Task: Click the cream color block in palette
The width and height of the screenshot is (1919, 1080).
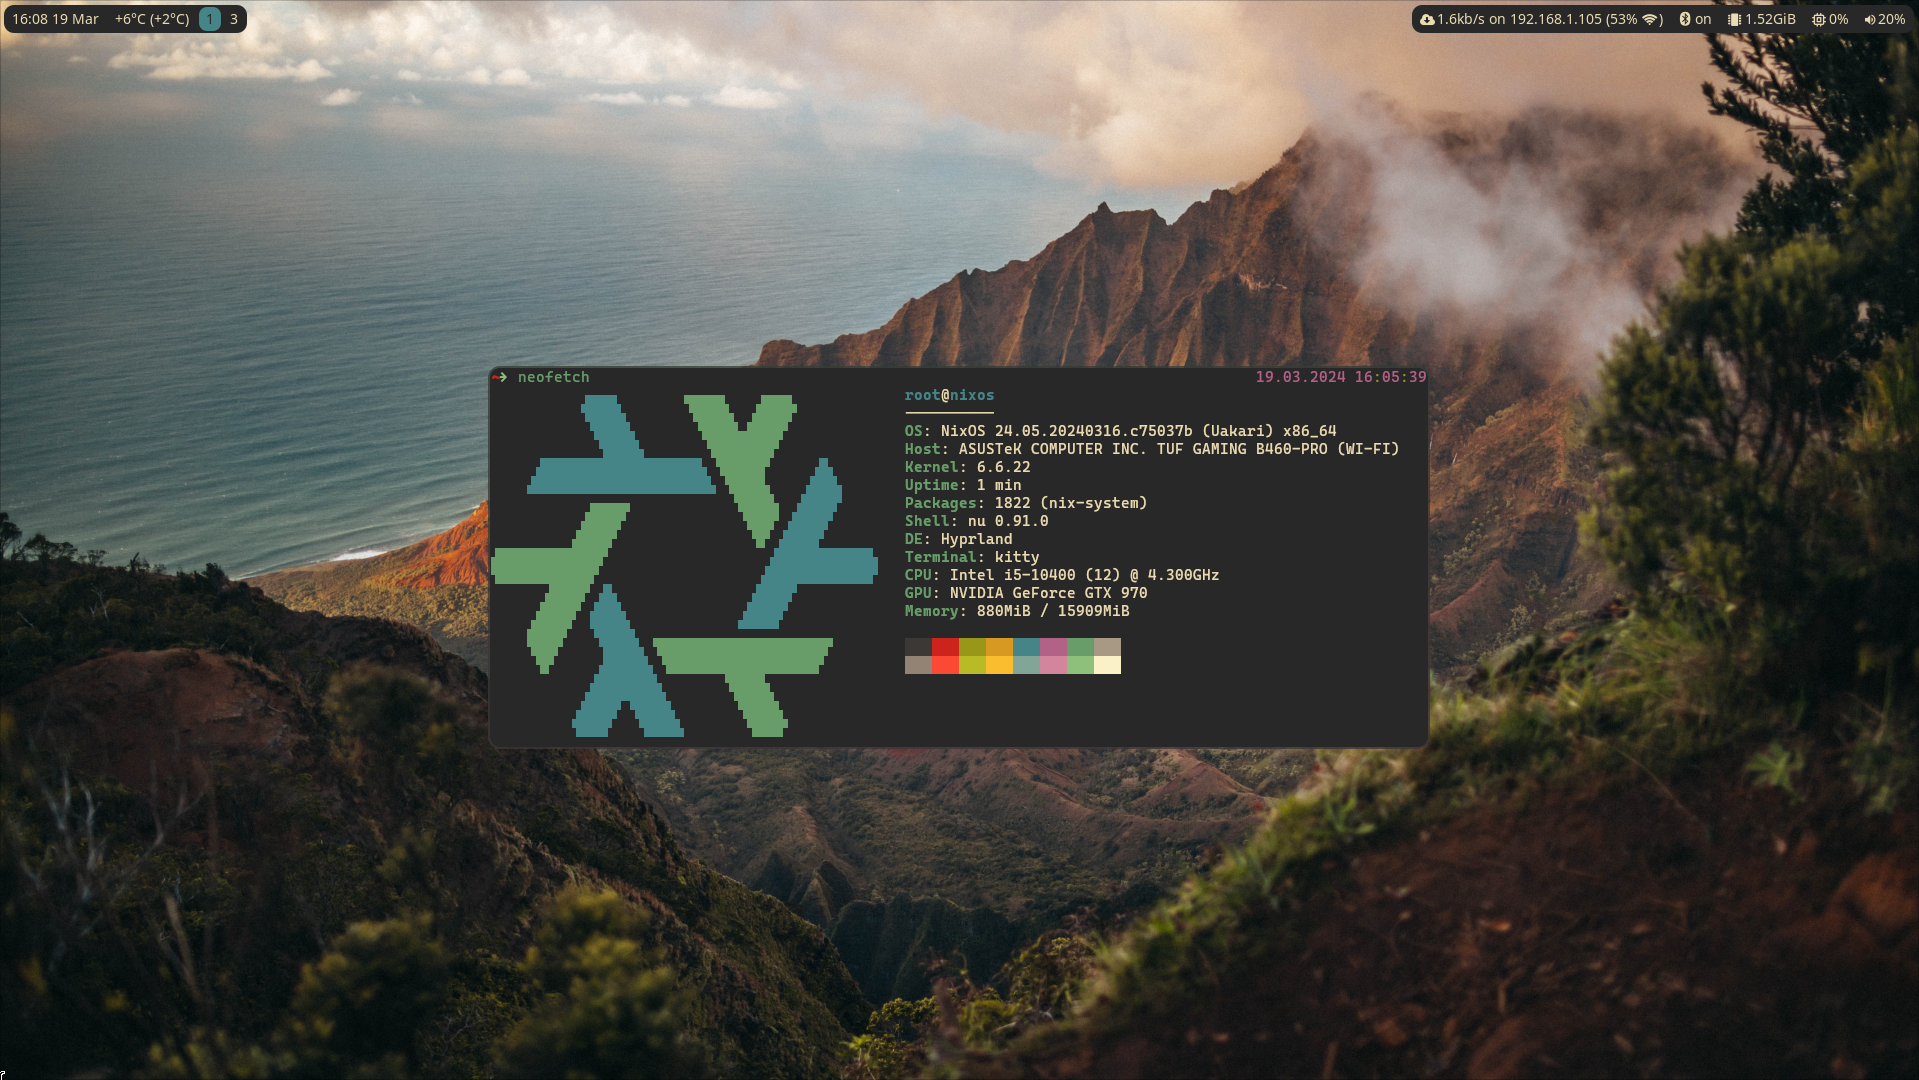Action: tap(1107, 665)
